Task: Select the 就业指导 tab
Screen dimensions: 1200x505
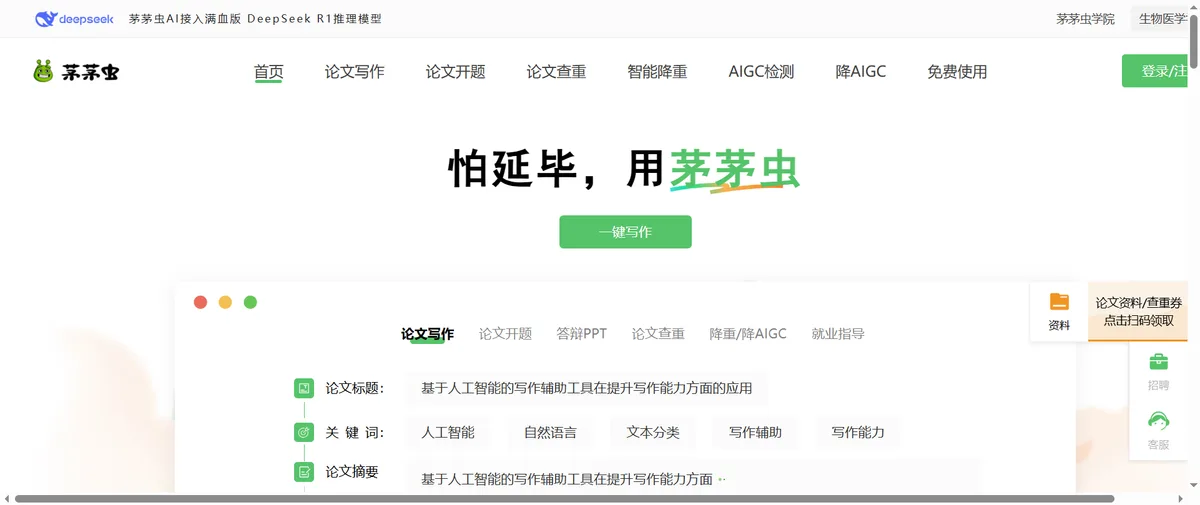Action: pos(838,334)
